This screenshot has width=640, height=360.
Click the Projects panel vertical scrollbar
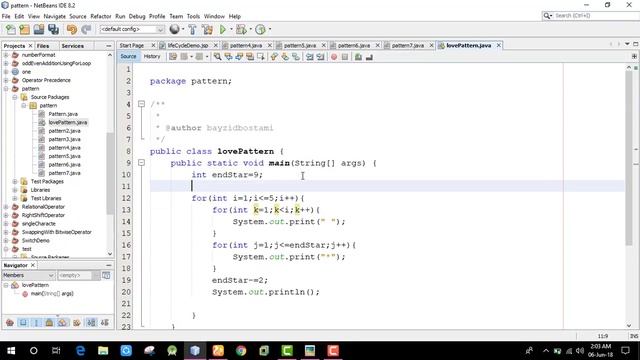(110, 173)
